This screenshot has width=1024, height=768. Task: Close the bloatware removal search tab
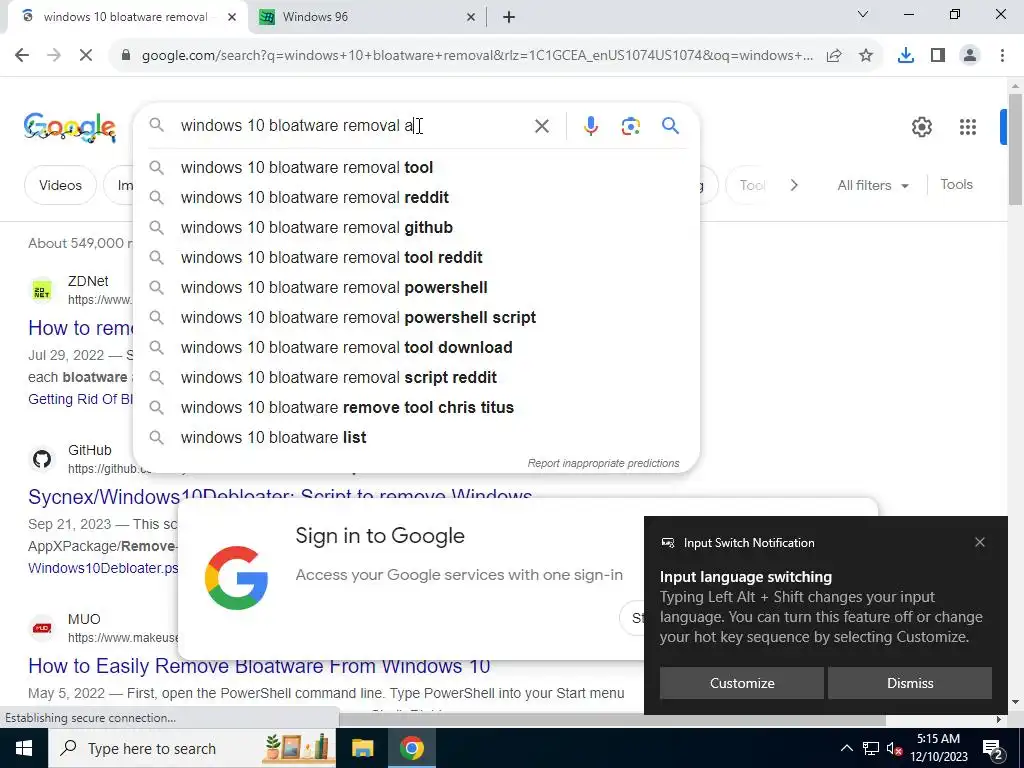point(232,17)
